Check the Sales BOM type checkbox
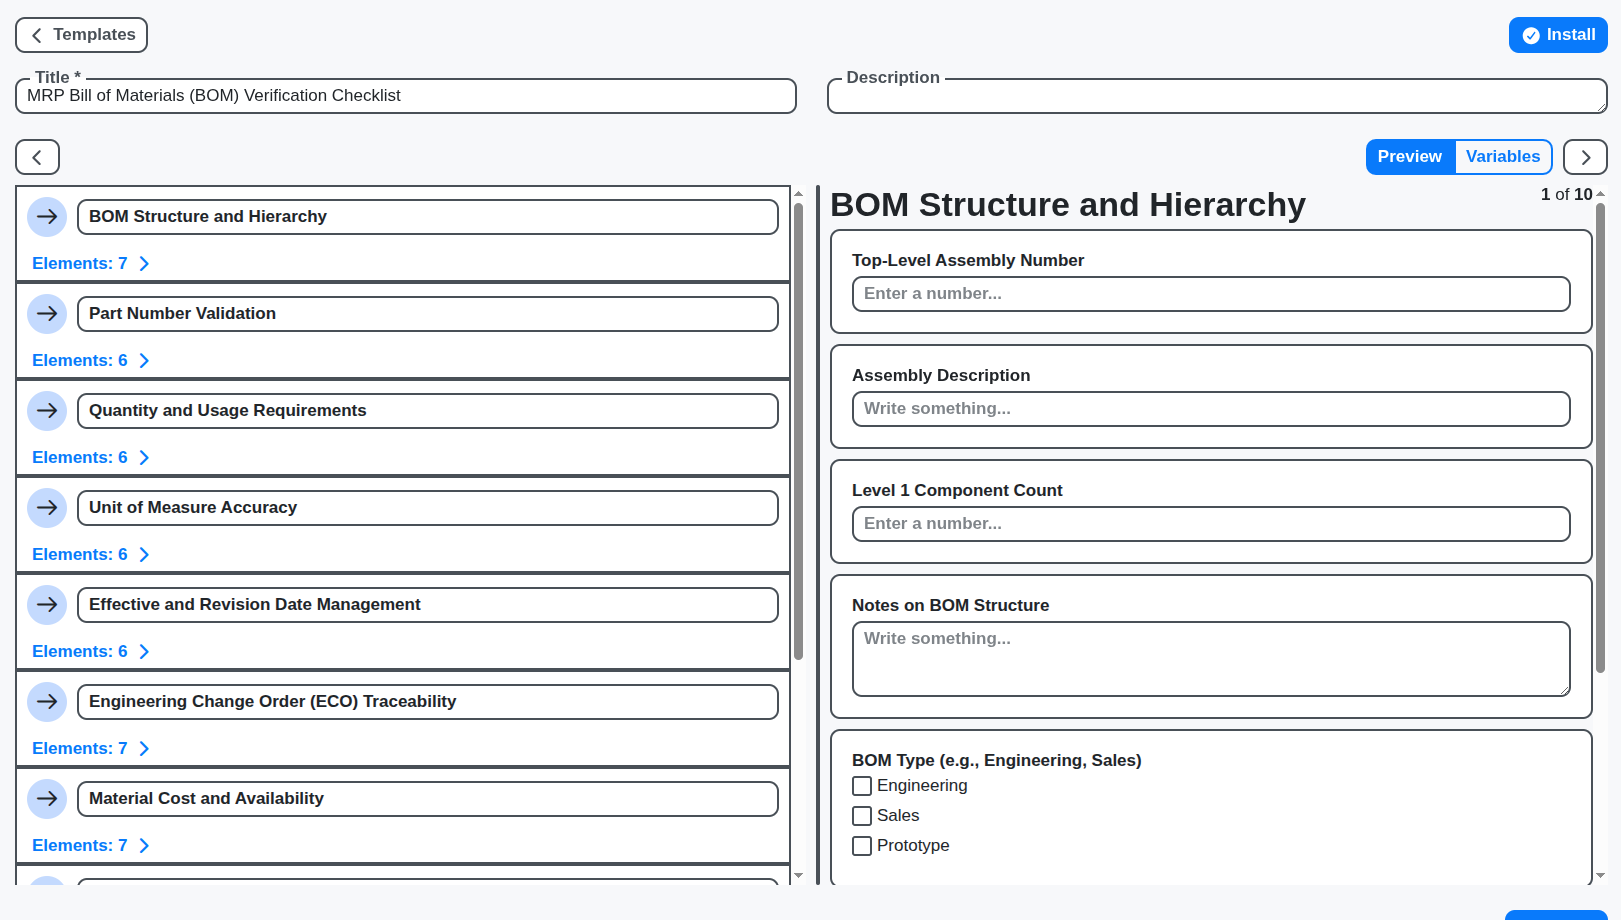 coord(861,816)
